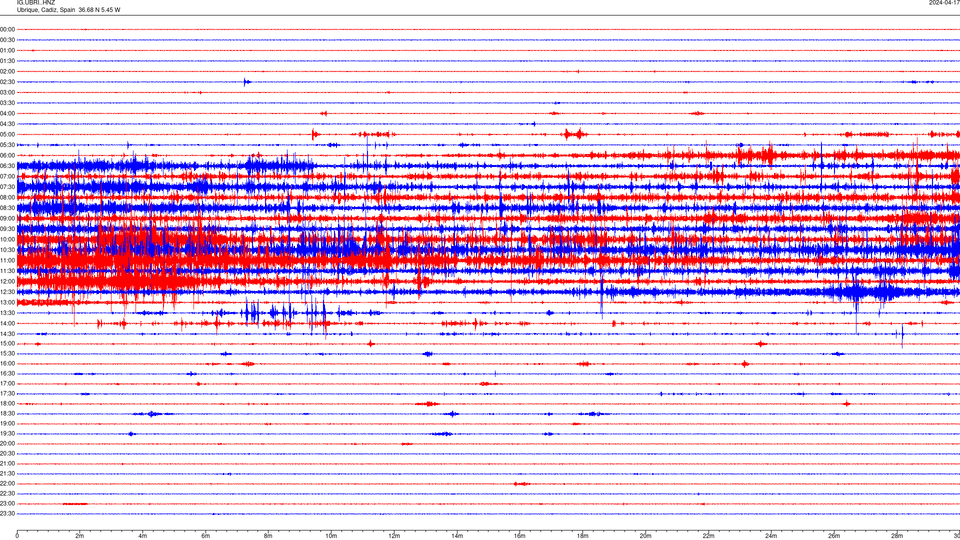Pick the '08:30' trace label
960x540 pixels.
(7, 208)
